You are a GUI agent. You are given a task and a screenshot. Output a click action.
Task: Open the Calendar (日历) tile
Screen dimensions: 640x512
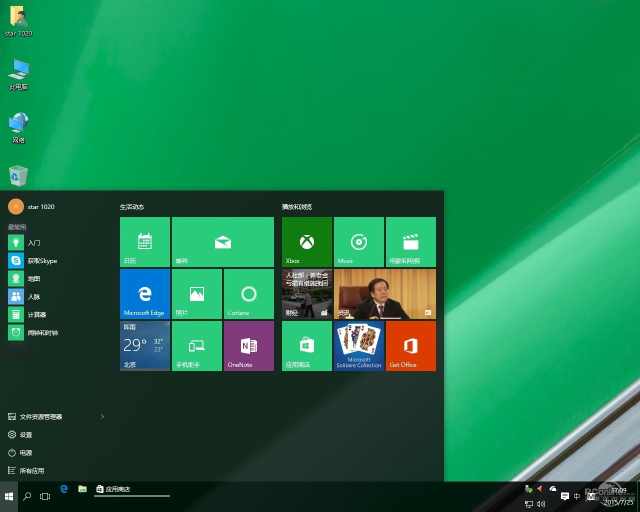tap(145, 242)
